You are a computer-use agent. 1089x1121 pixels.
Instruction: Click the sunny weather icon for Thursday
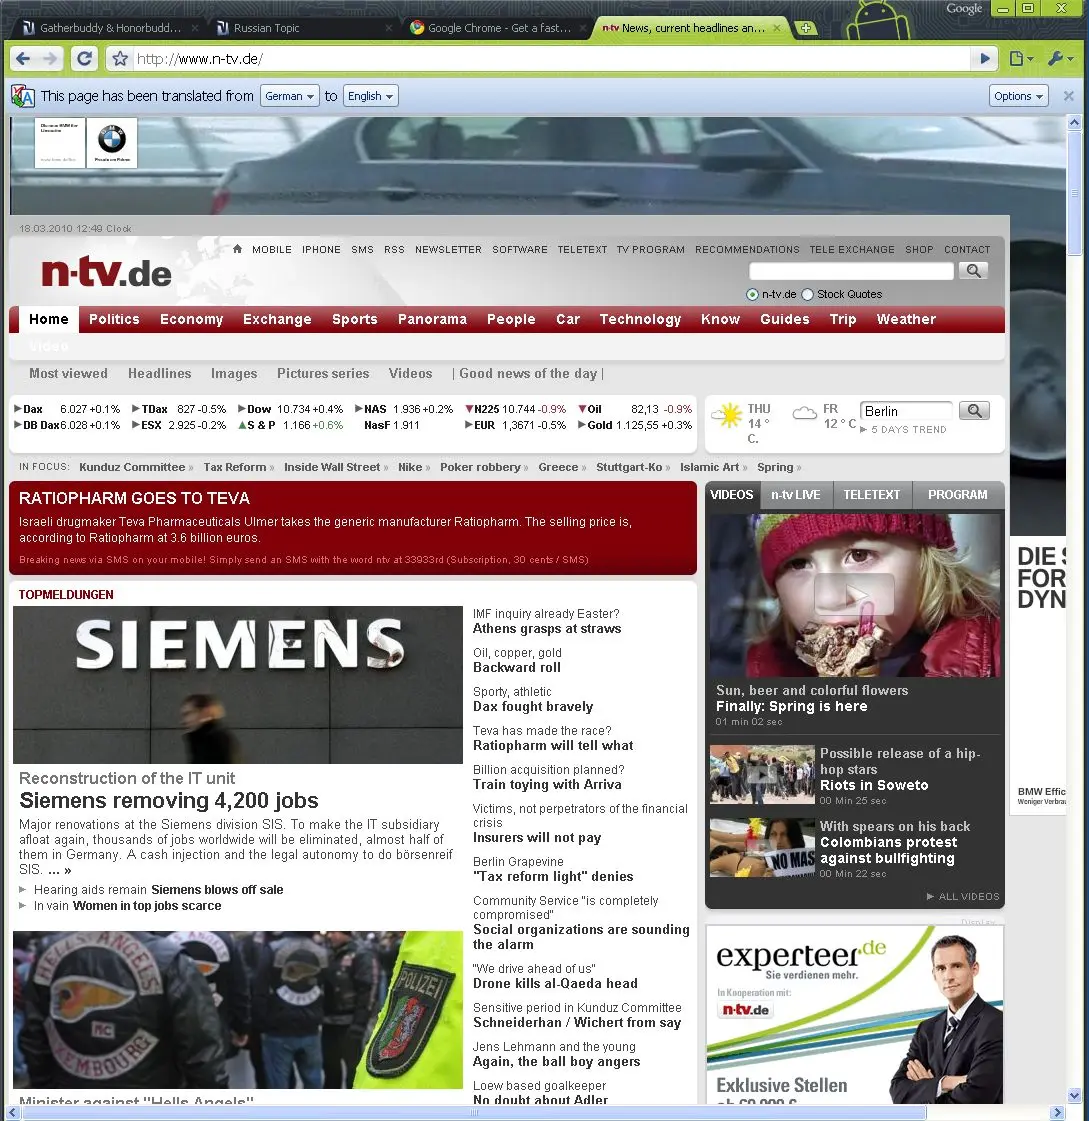(x=728, y=415)
